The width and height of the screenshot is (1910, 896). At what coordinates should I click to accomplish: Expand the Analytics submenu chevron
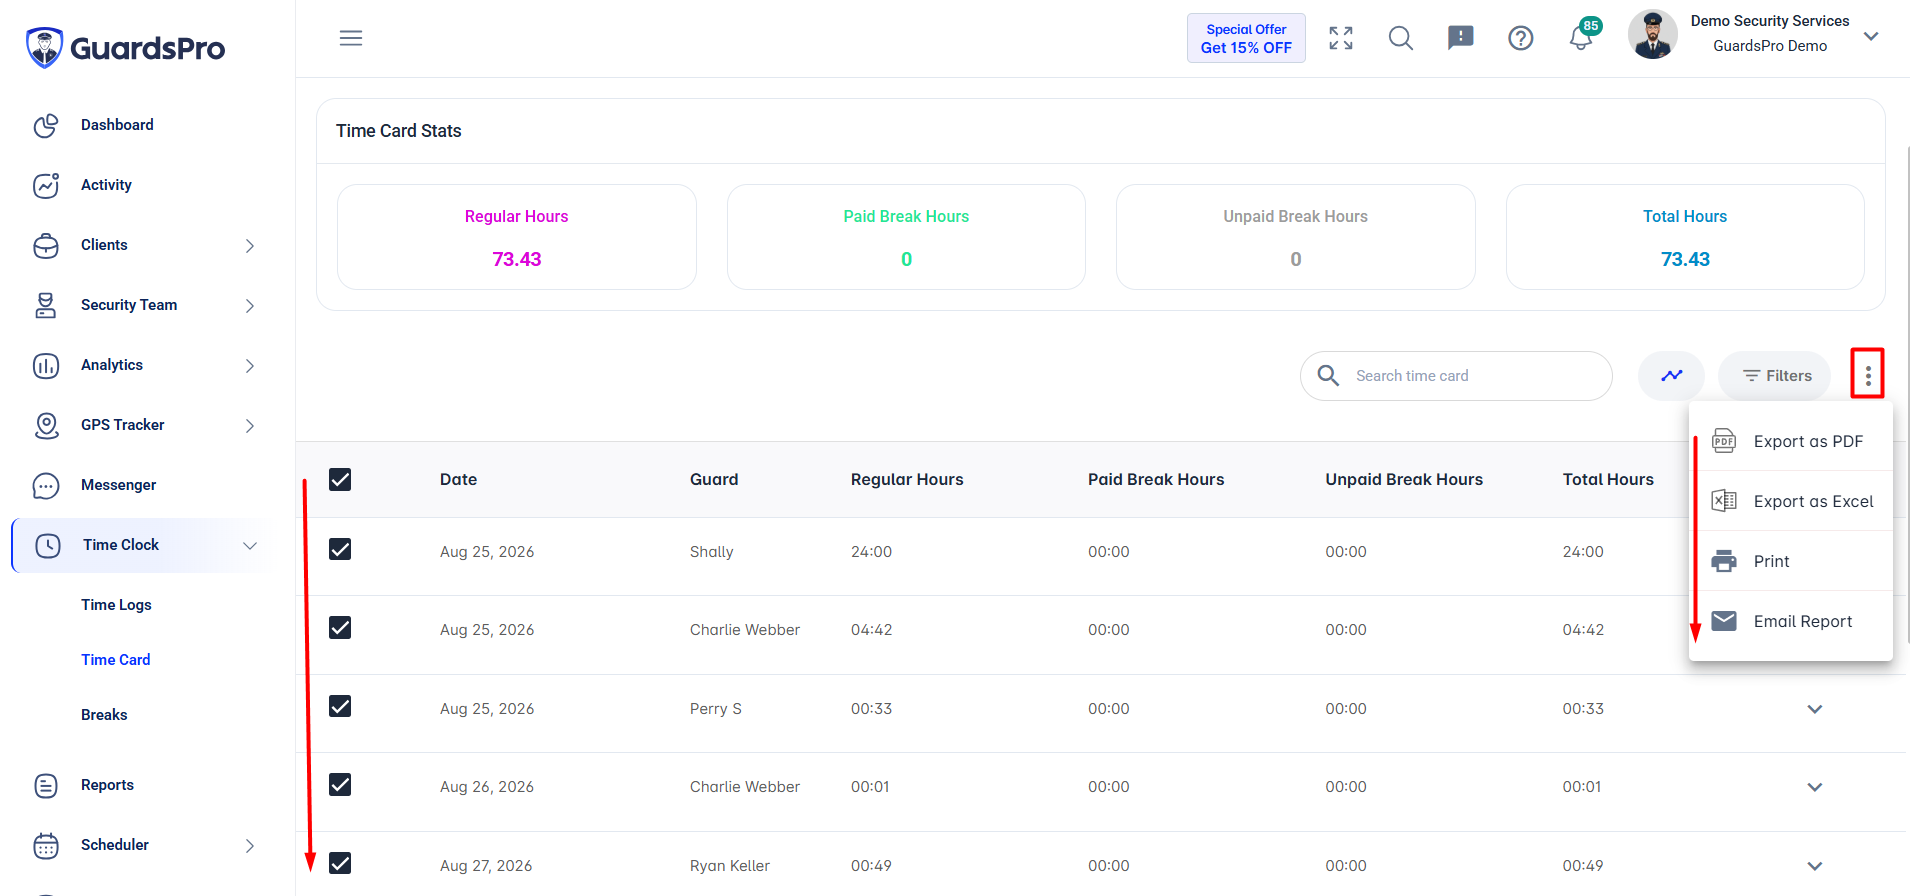point(250,366)
